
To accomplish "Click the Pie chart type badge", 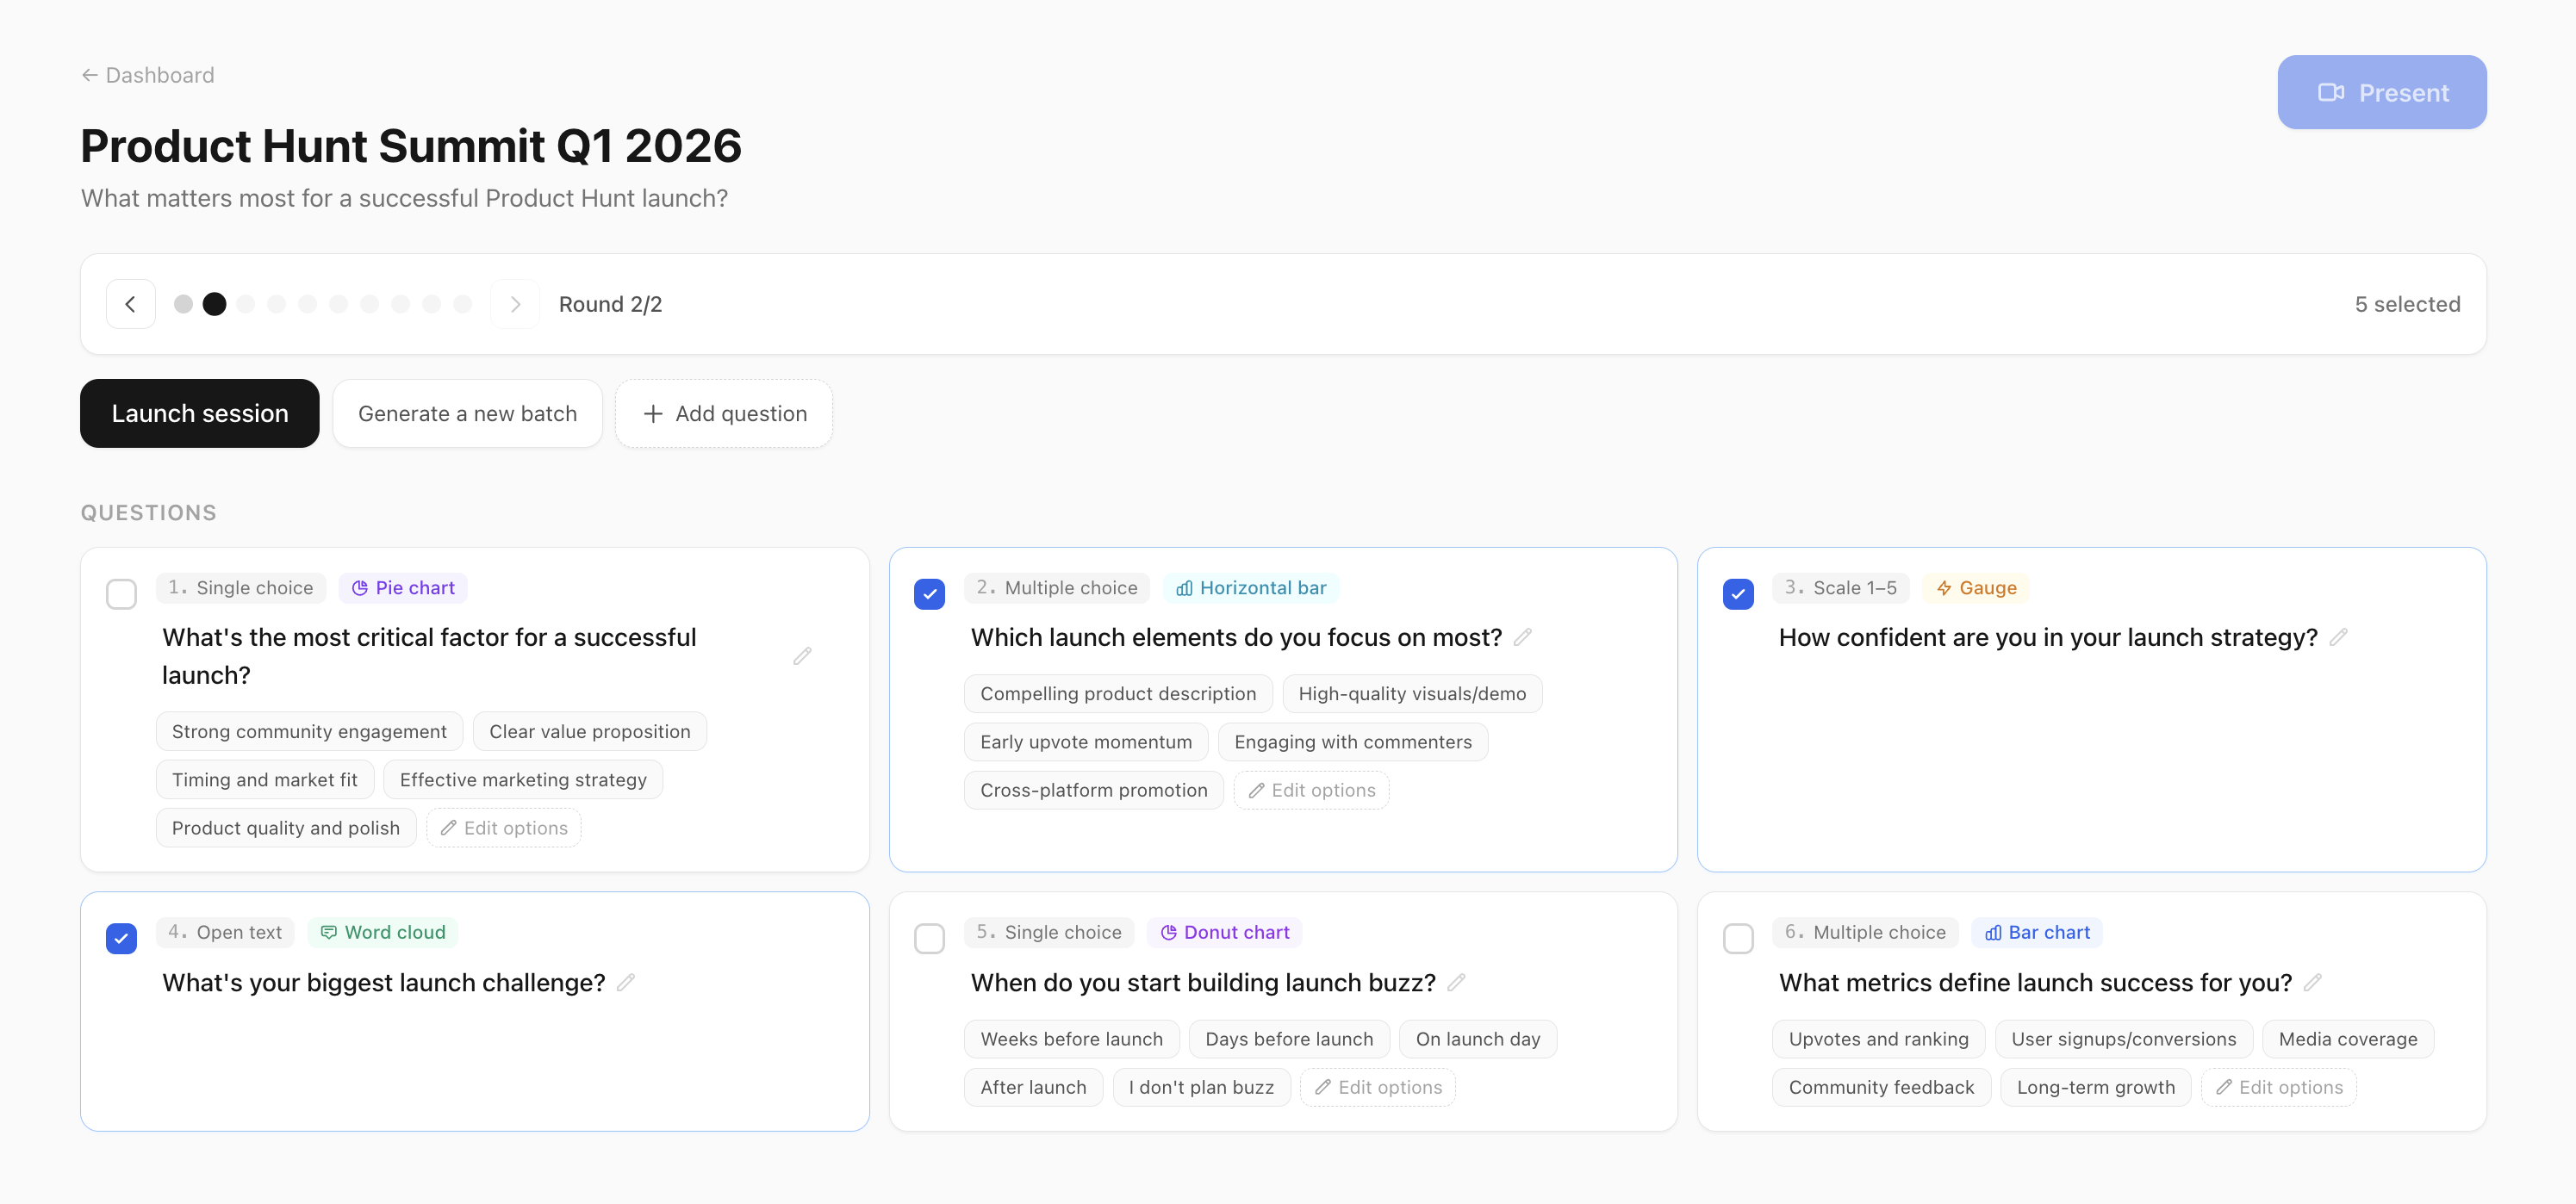I will [x=403, y=588].
